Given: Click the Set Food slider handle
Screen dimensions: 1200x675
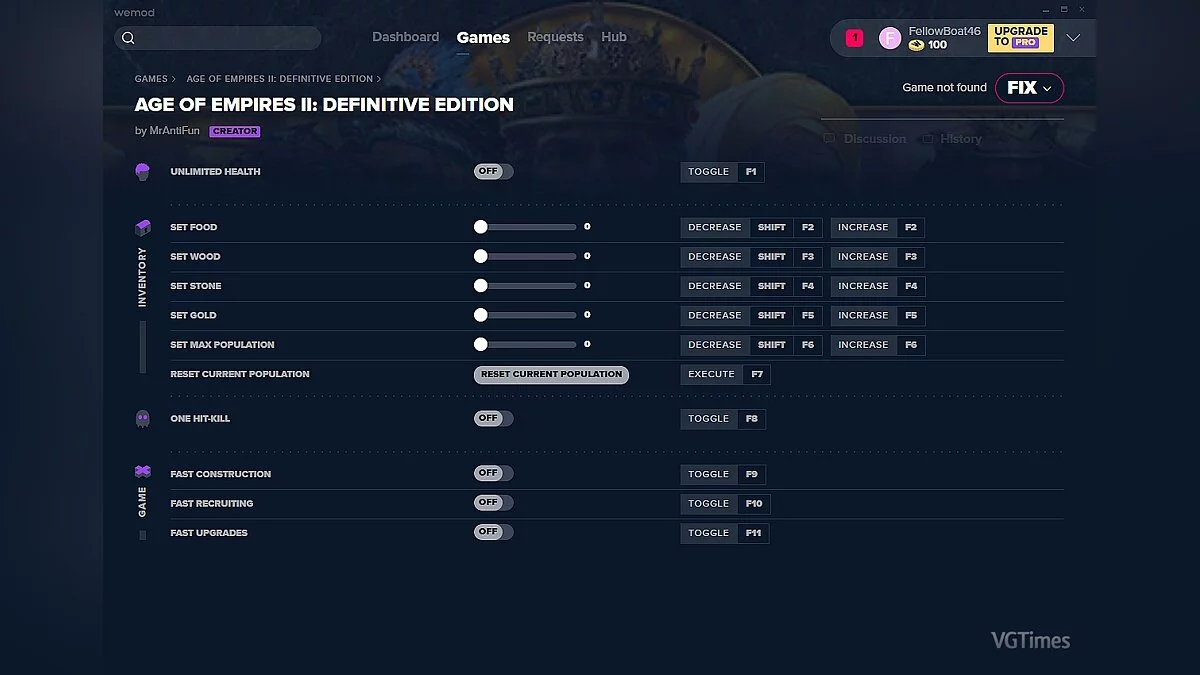Looking at the screenshot, I should (x=481, y=227).
